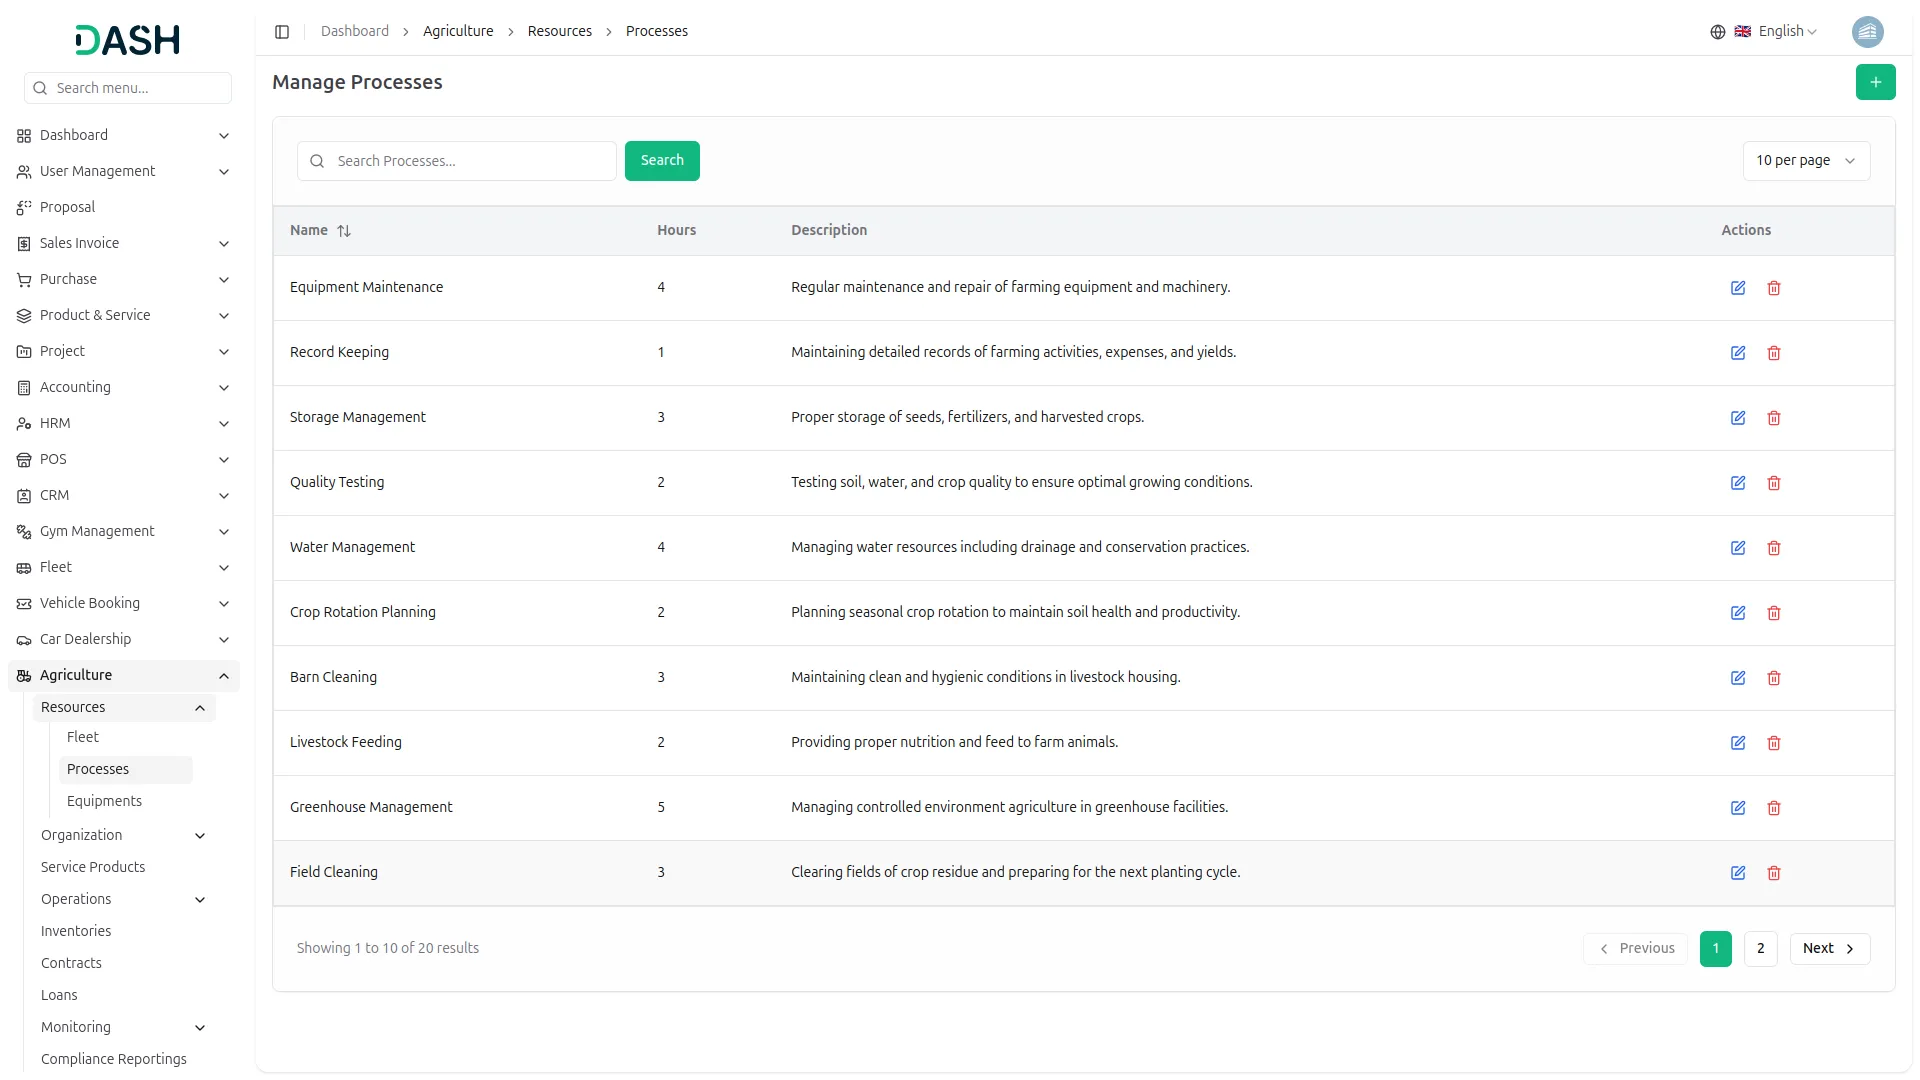1920x1080 pixels.
Task: Toggle the sidebar panel icon
Action: (x=282, y=32)
